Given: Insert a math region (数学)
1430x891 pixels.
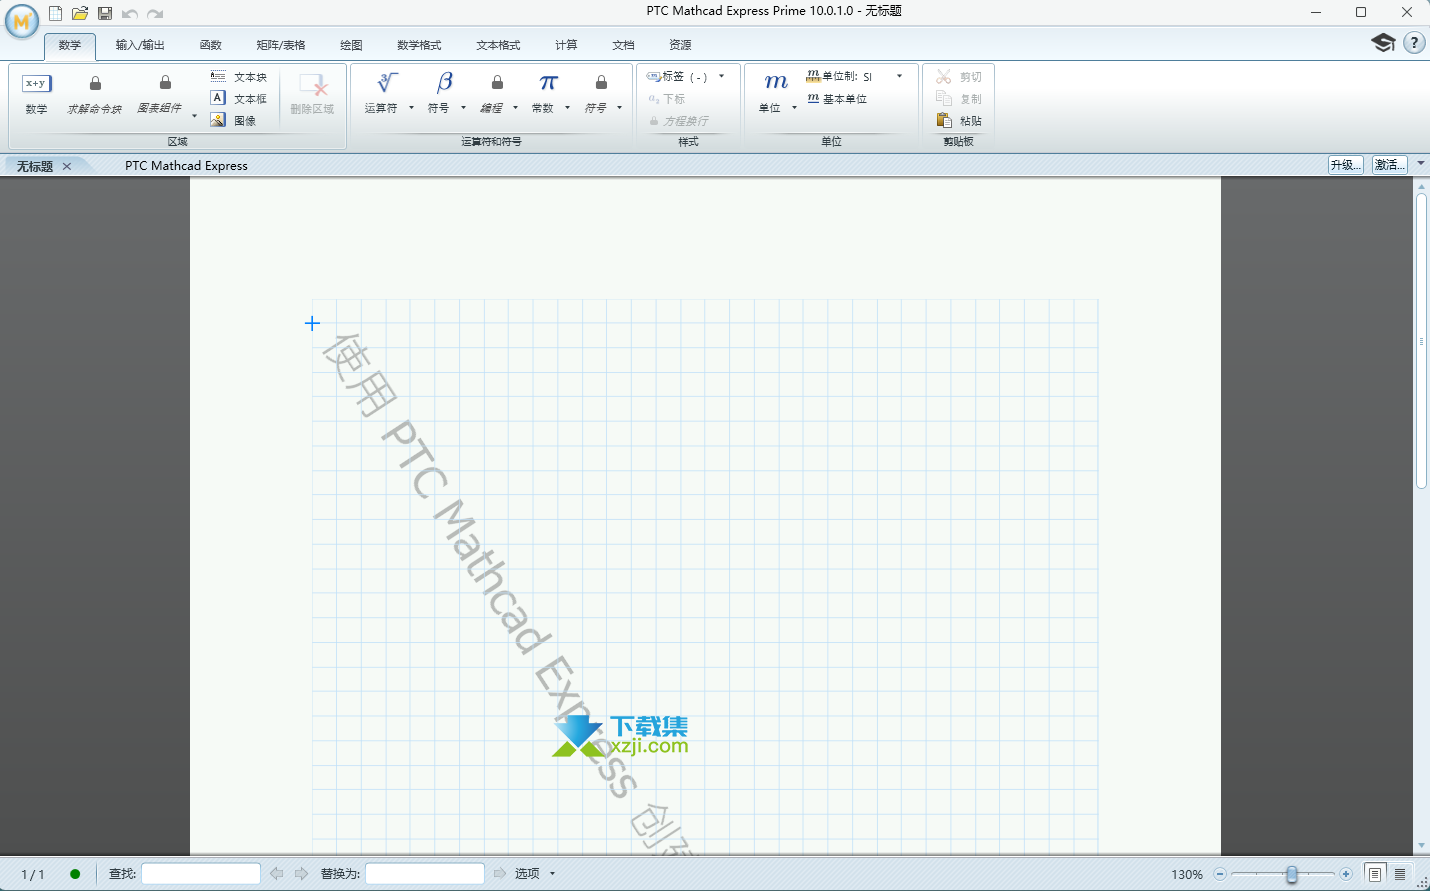Looking at the screenshot, I should pos(37,94).
